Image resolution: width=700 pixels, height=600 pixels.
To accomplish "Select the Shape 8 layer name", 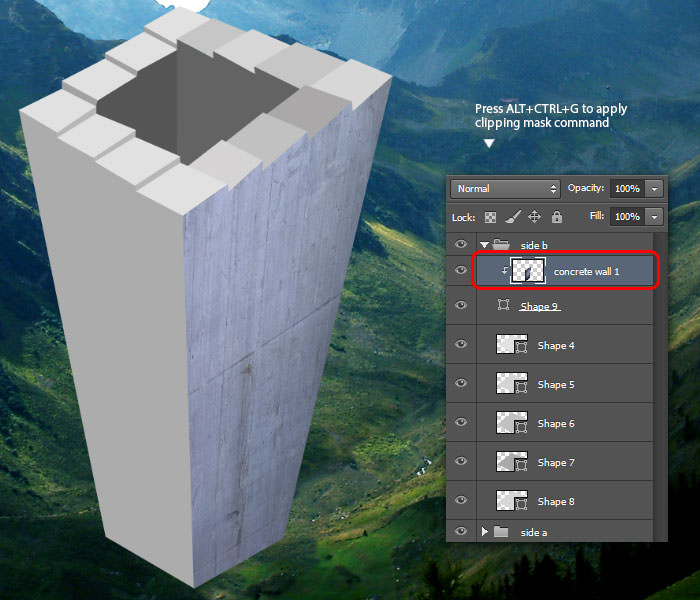I will [556, 501].
